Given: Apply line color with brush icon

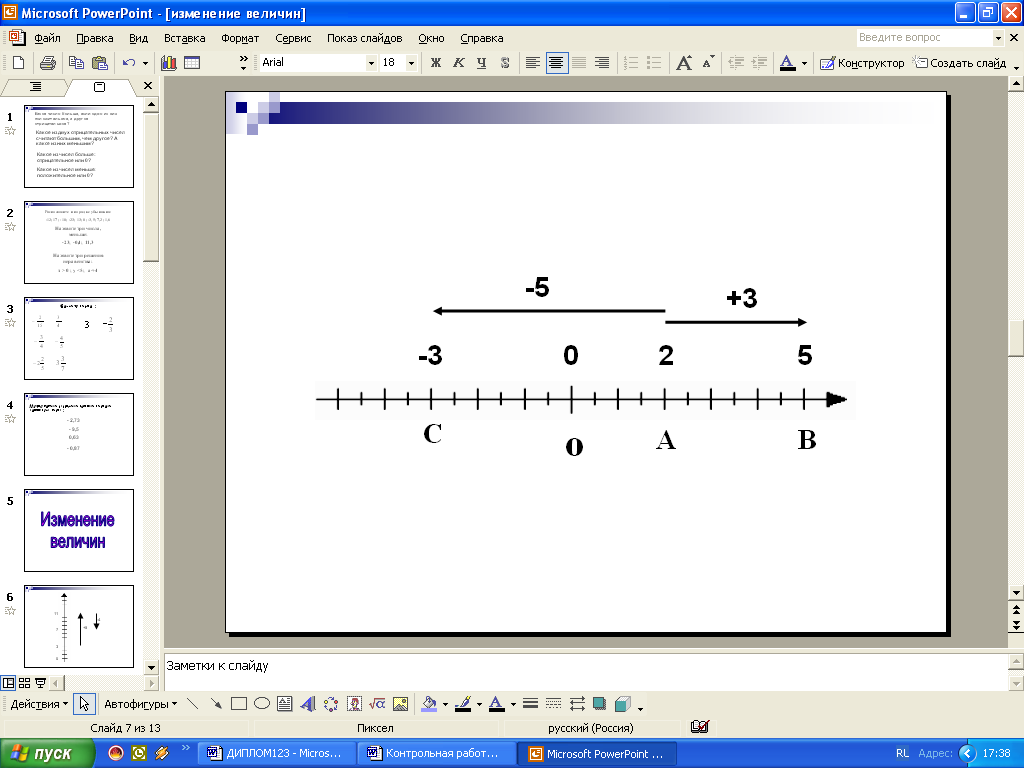Looking at the screenshot, I should point(463,703).
